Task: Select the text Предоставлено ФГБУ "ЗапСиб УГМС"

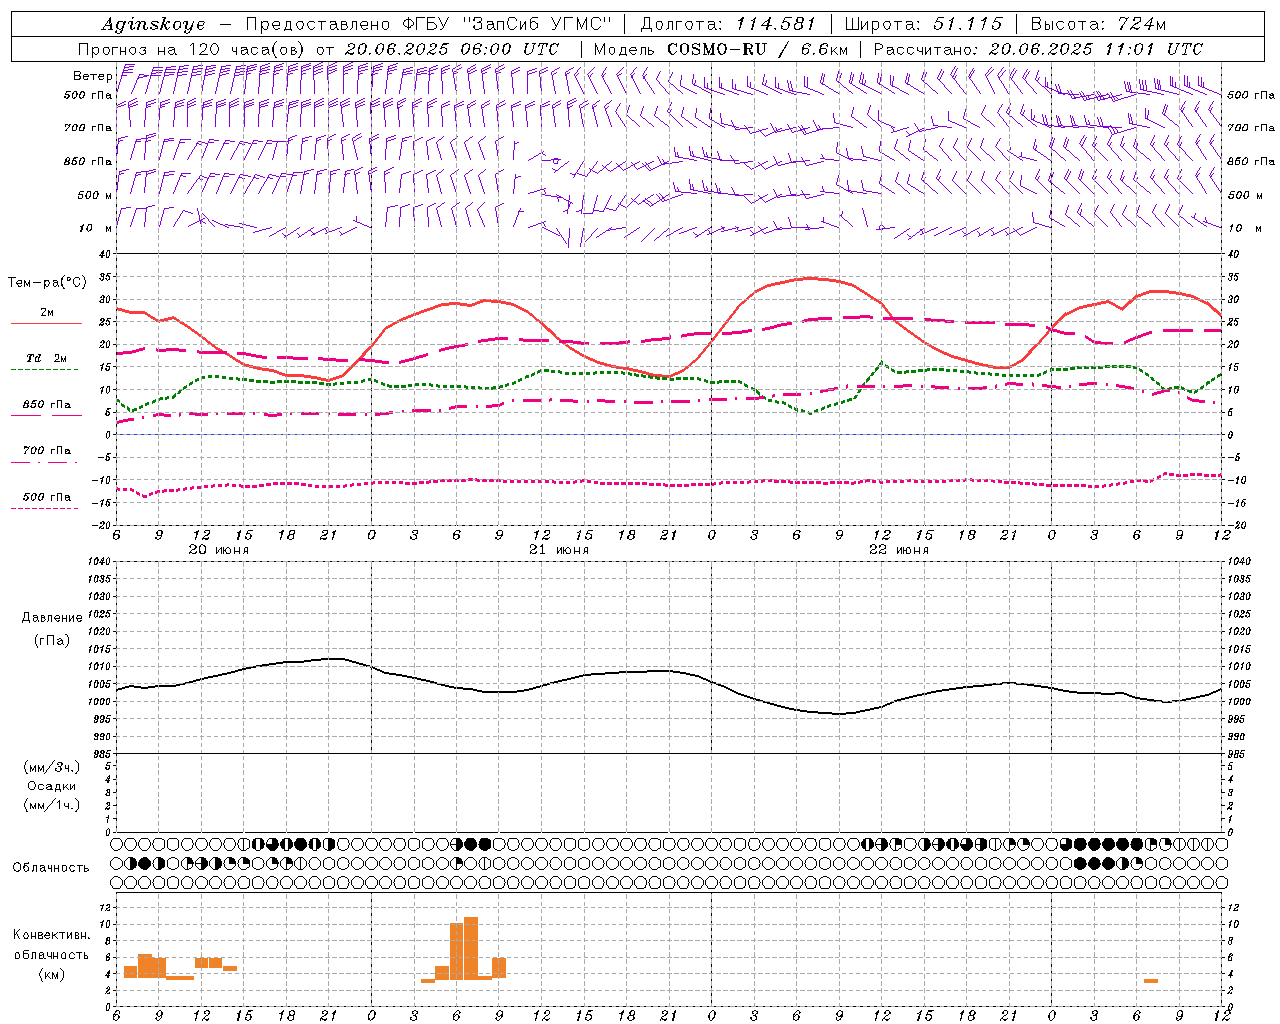Action: [x=428, y=24]
